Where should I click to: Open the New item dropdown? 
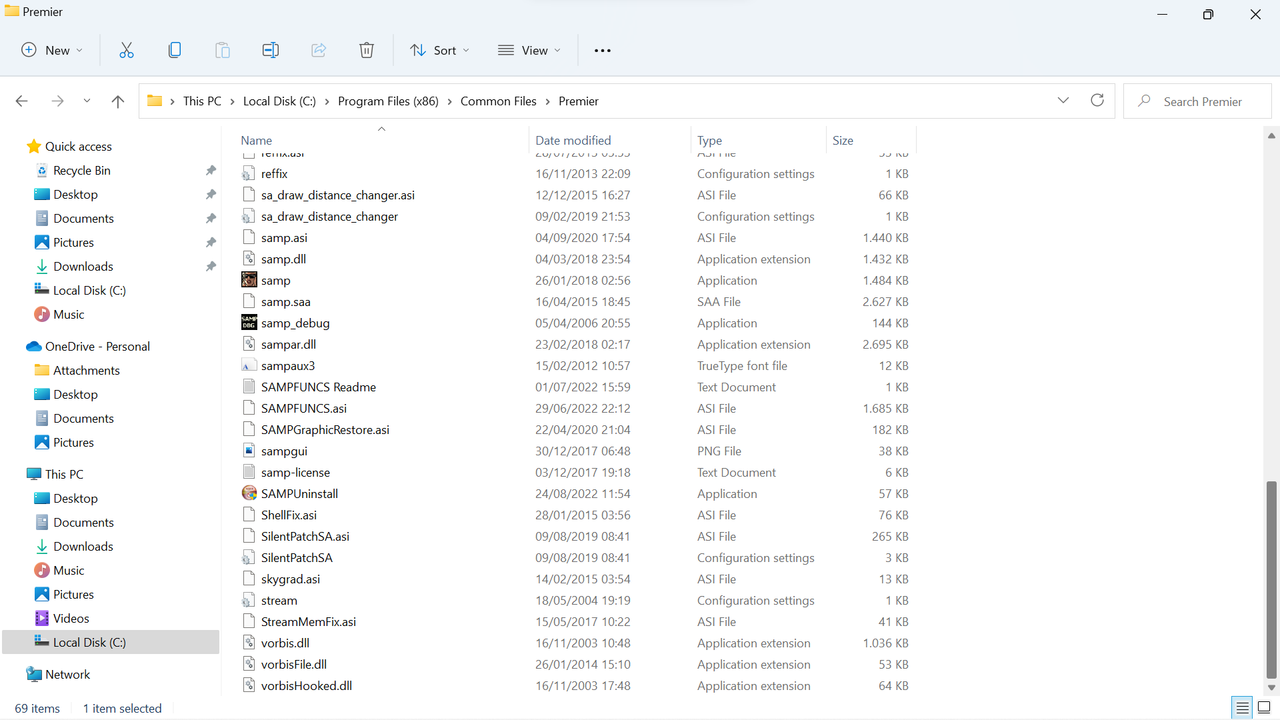52,50
